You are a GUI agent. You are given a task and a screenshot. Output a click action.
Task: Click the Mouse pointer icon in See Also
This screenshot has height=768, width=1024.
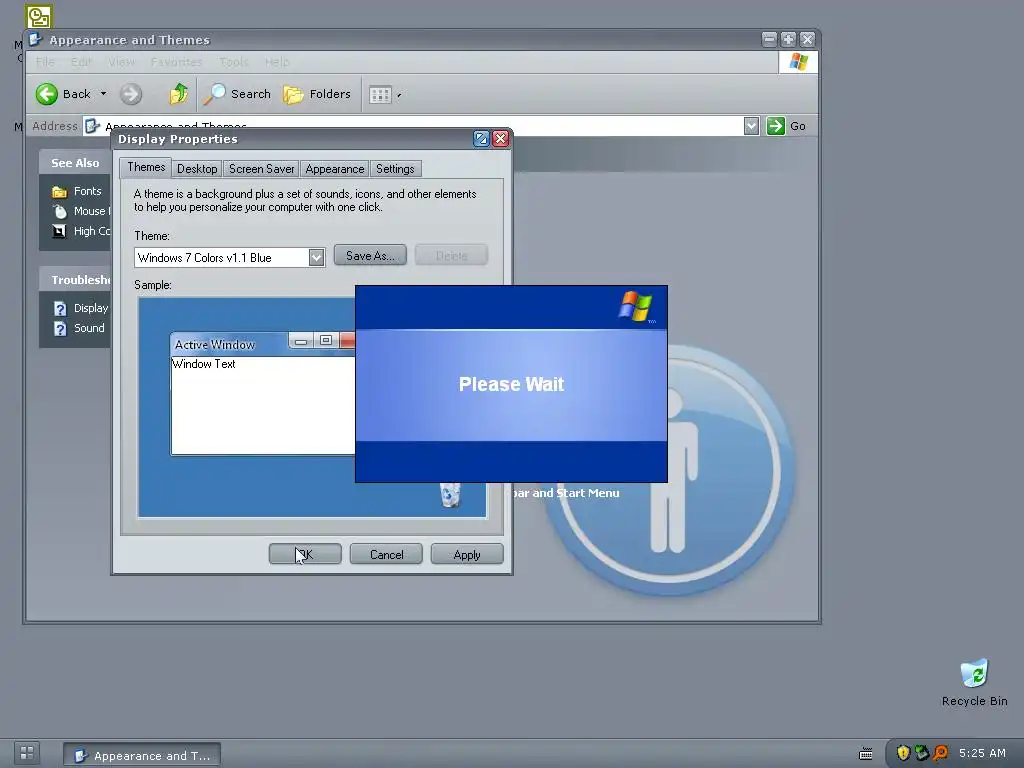click(x=59, y=211)
